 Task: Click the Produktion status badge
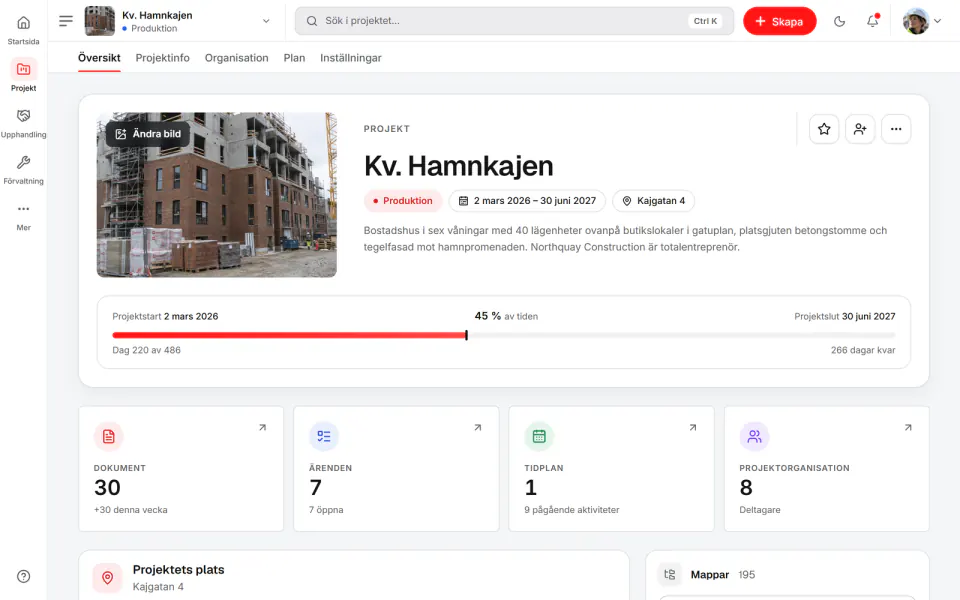(x=403, y=201)
